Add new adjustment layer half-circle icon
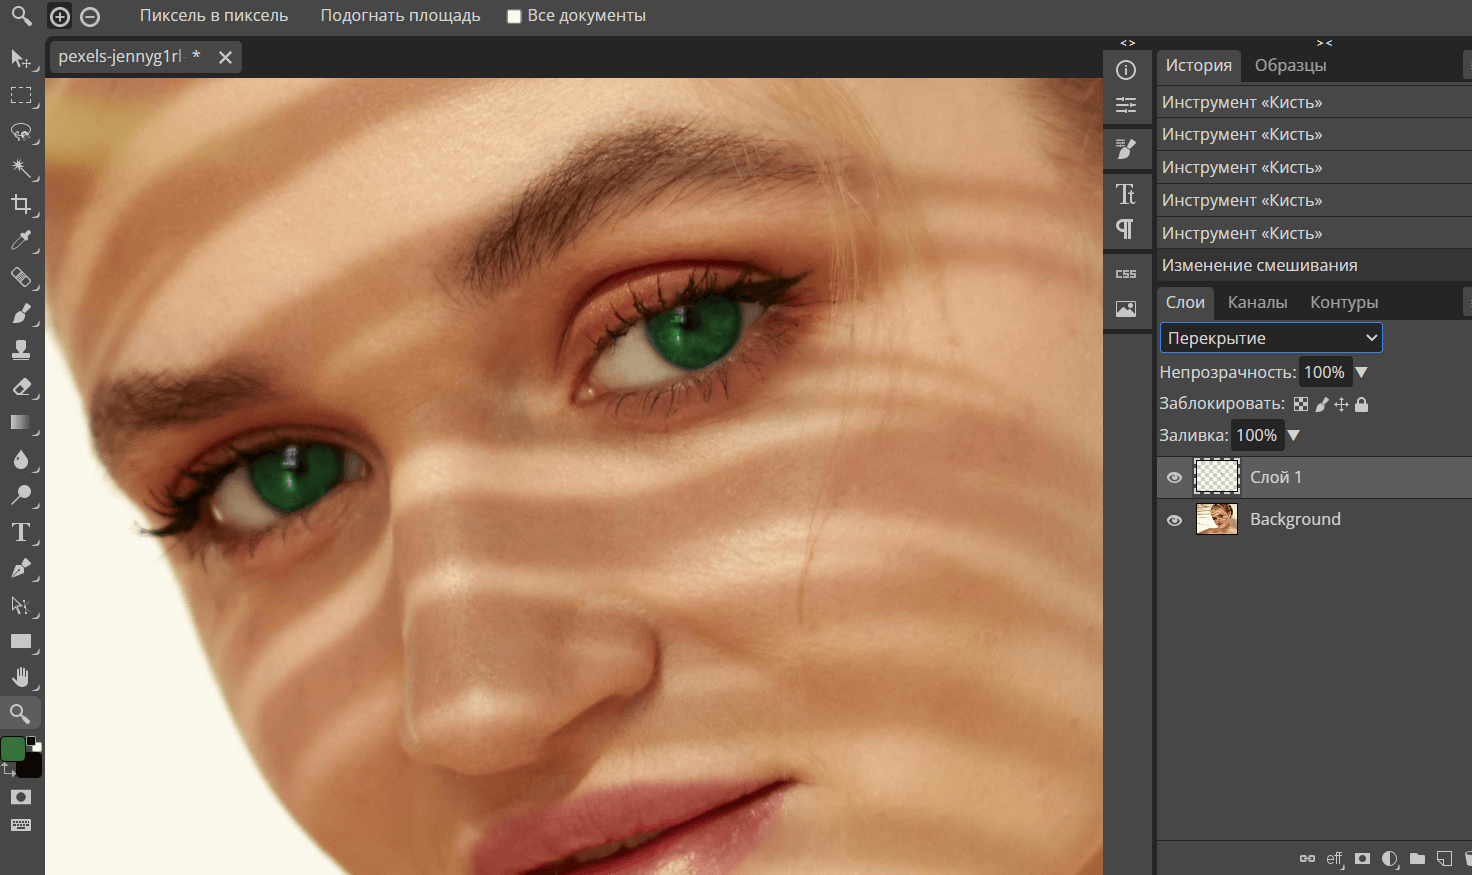This screenshot has height=875, width=1472. pyautogui.click(x=1390, y=858)
